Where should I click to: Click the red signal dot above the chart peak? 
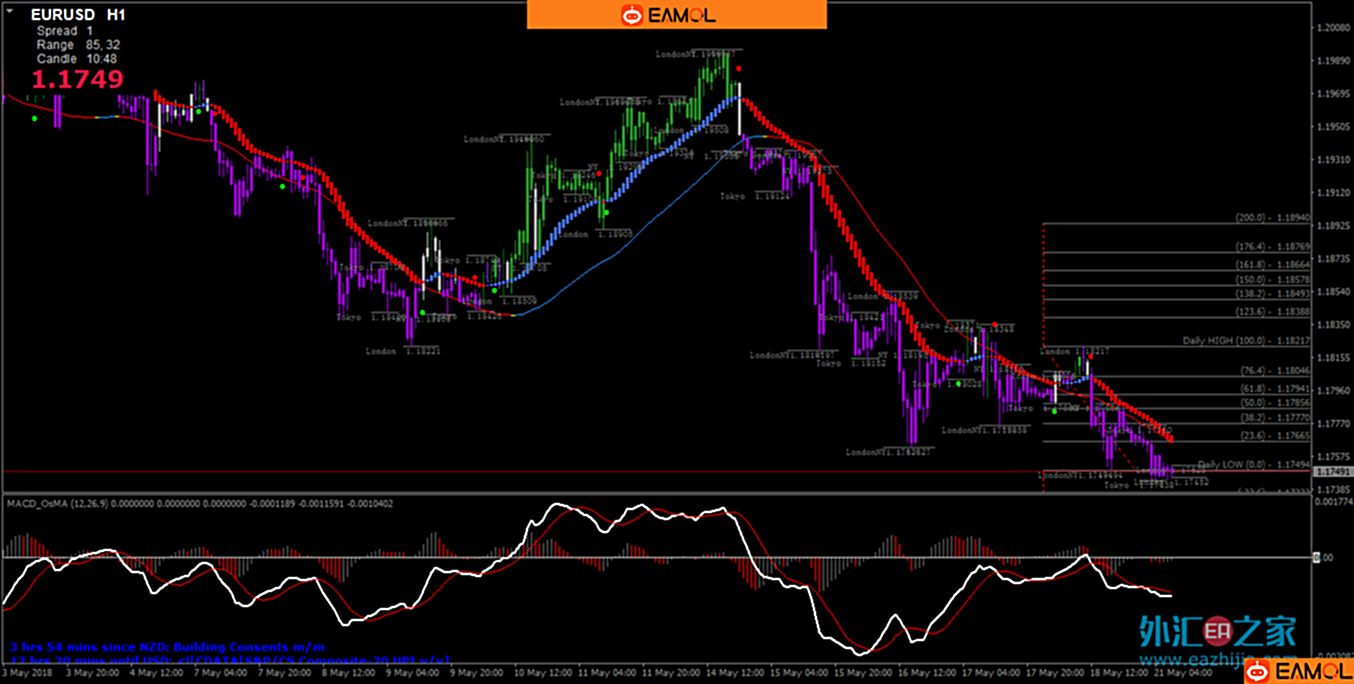click(738, 69)
